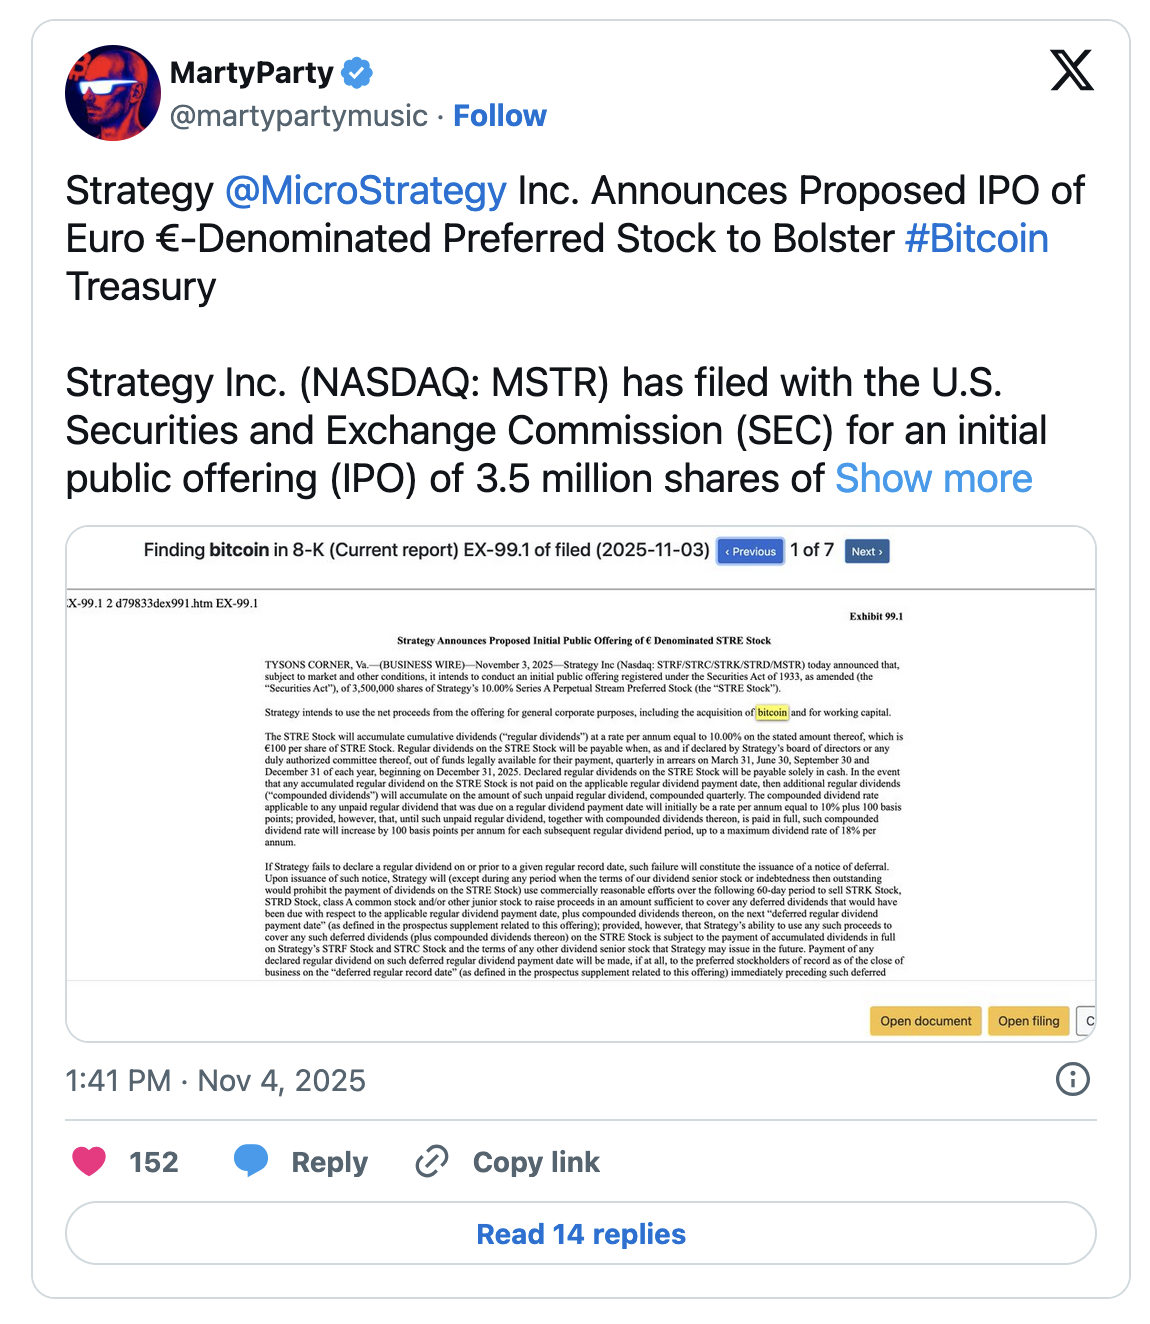Open the @MicroStrategy mention link
Image resolution: width=1150 pixels, height=1324 pixels.
tap(366, 191)
